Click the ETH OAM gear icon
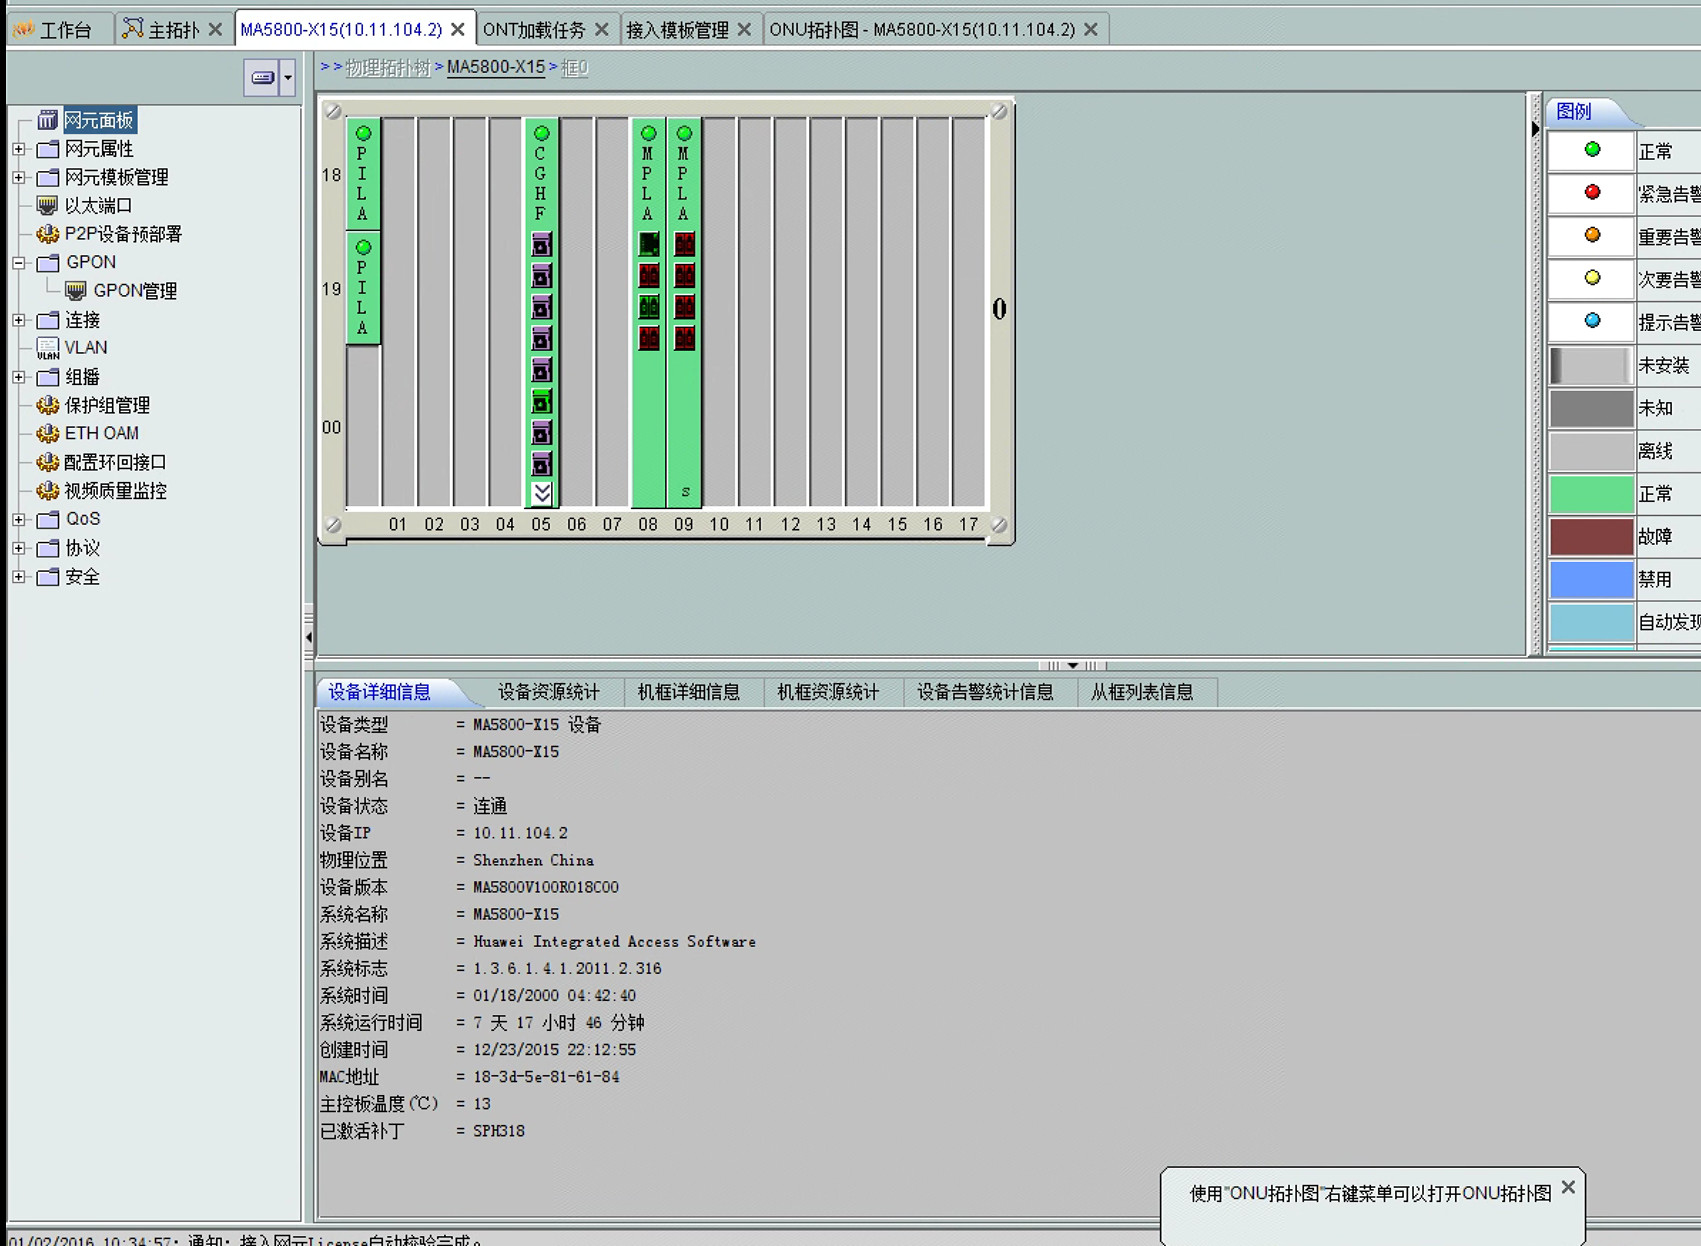Image resolution: width=1701 pixels, height=1246 pixels. [47, 434]
